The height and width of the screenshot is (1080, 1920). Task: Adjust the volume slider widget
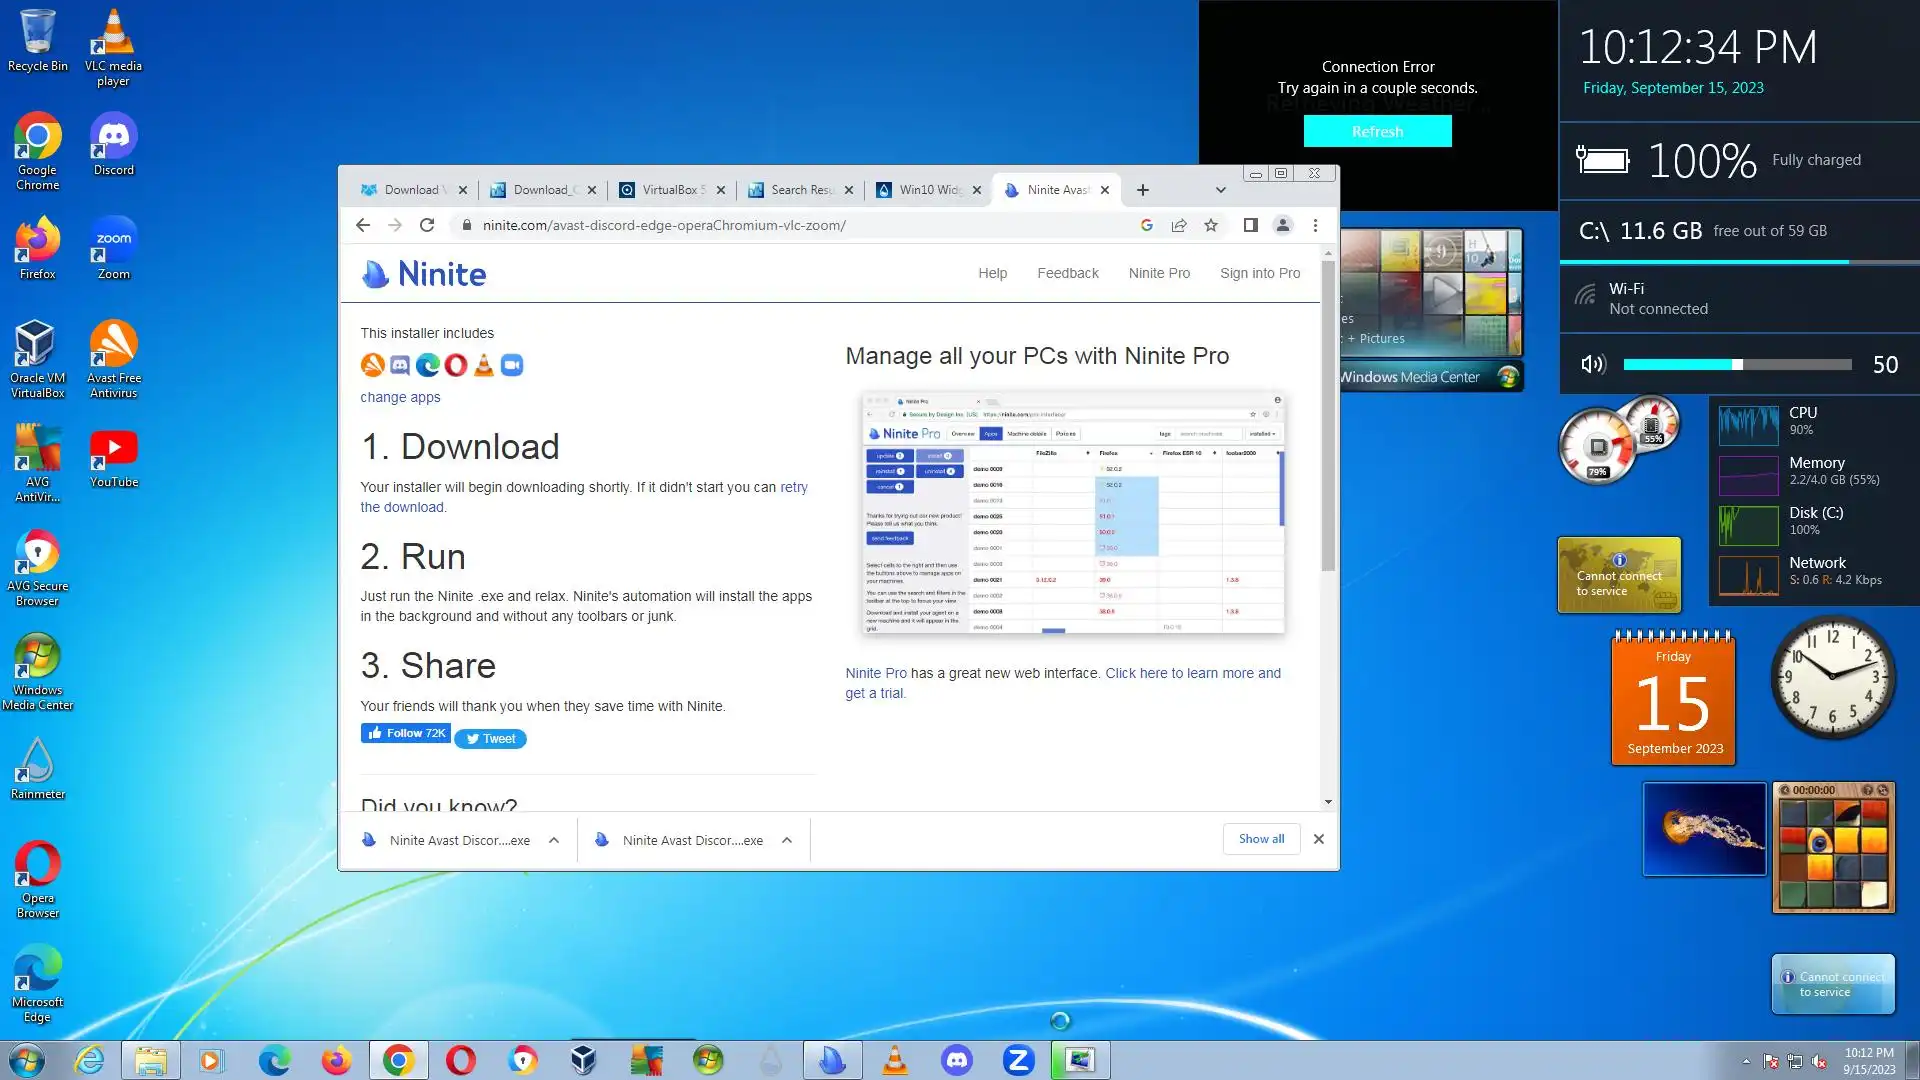tap(1738, 365)
